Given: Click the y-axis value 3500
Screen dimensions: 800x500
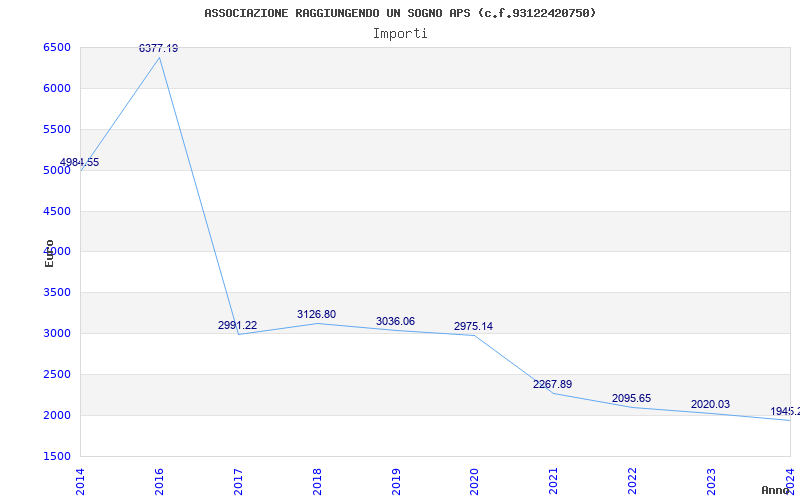Looking at the screenshot, I should click(x=57, y=293).
